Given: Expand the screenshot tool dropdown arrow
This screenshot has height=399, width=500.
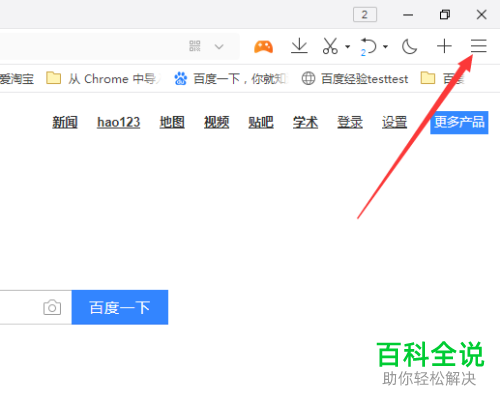Looking at the screenshot, I should coord(347,47).
